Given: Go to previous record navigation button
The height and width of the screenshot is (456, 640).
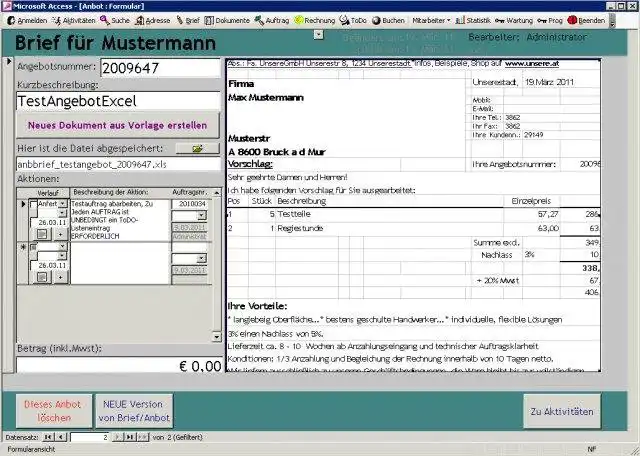Looking at the screenshot, I should (x=61, y=437).
